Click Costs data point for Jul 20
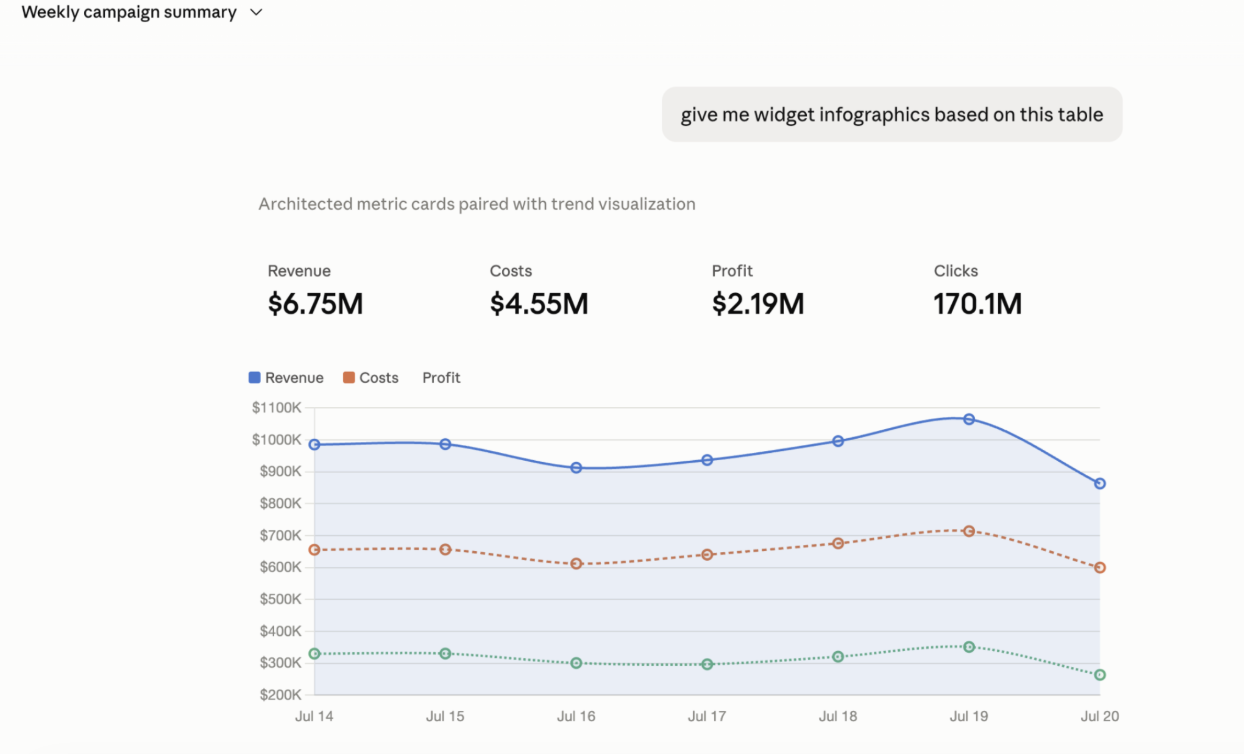1244x754 pixels. [1100, 567]
